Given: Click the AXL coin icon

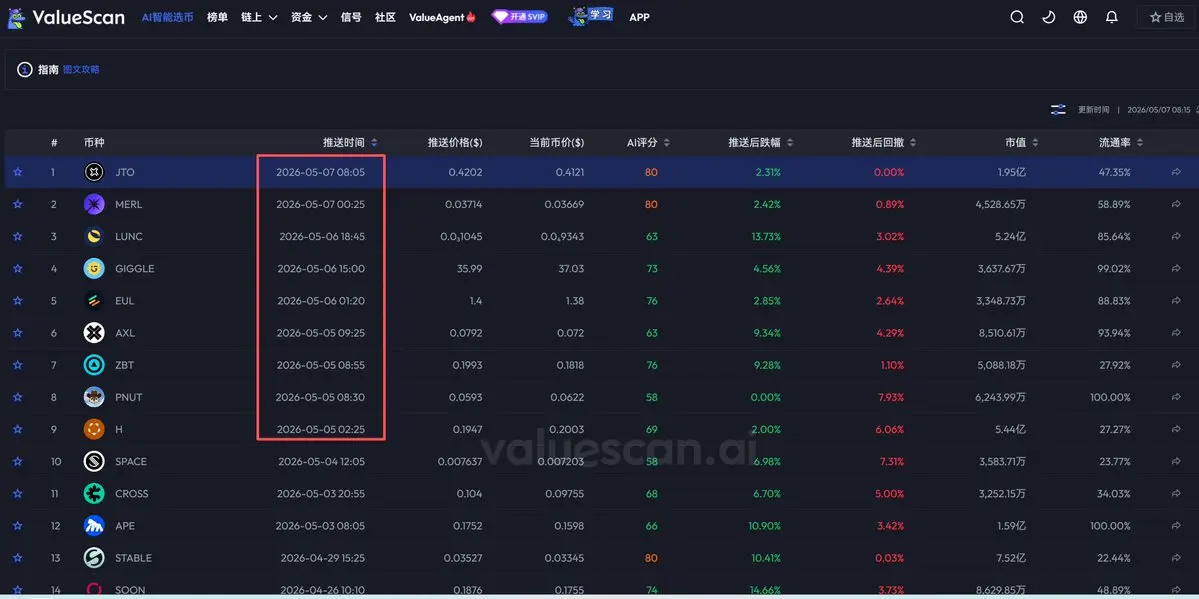Looking at the screenshot, I should click(94, 333).
